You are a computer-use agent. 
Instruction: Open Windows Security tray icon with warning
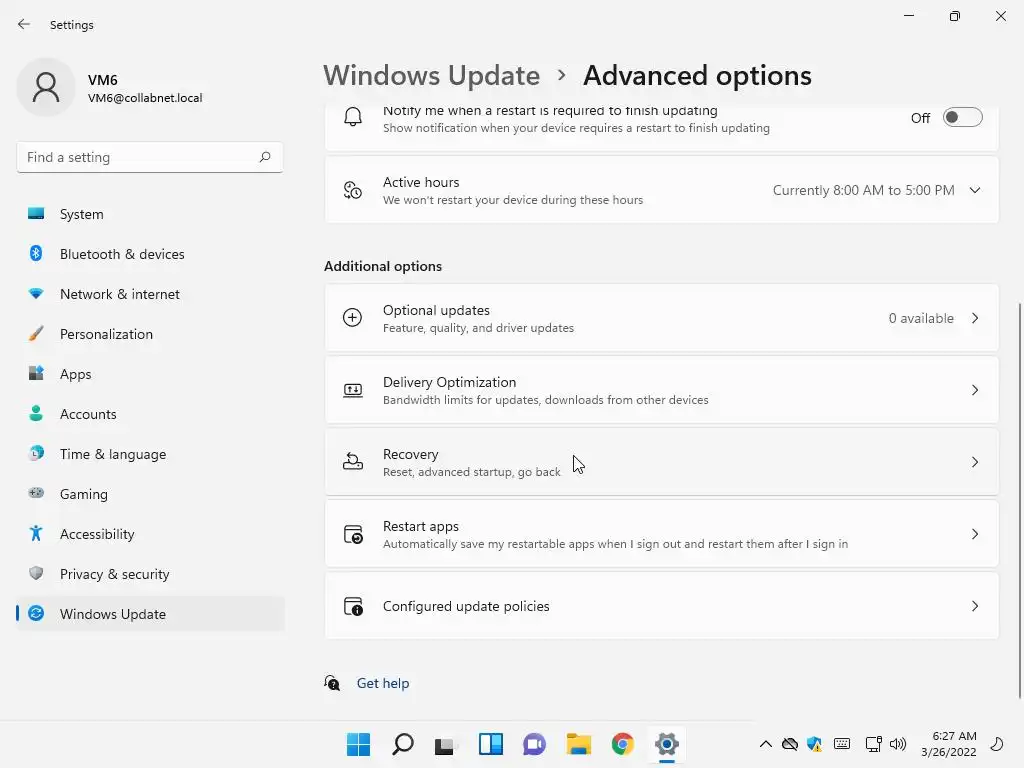pyautogui.click(x=814, y=744)
